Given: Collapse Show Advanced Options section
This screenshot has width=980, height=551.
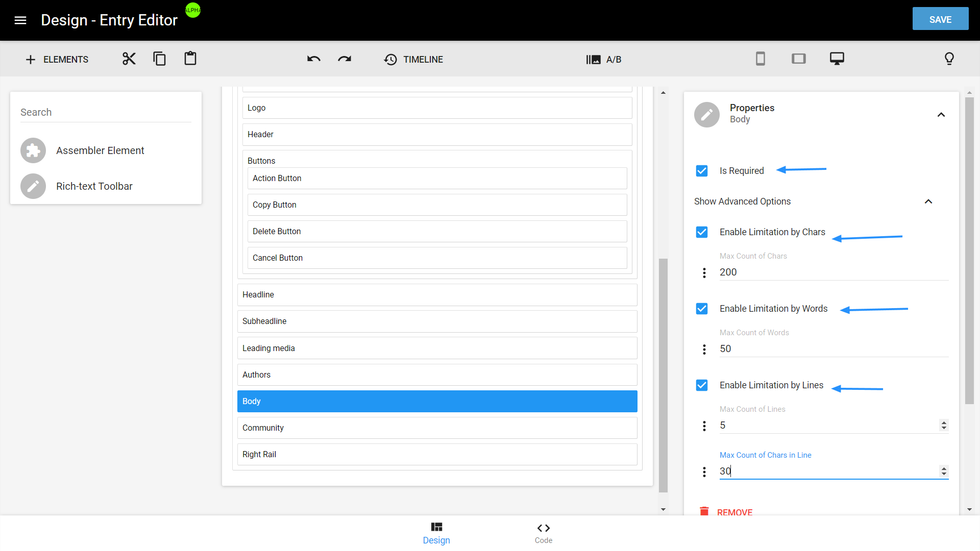Looking at the screenshot, I should [928, 202].
